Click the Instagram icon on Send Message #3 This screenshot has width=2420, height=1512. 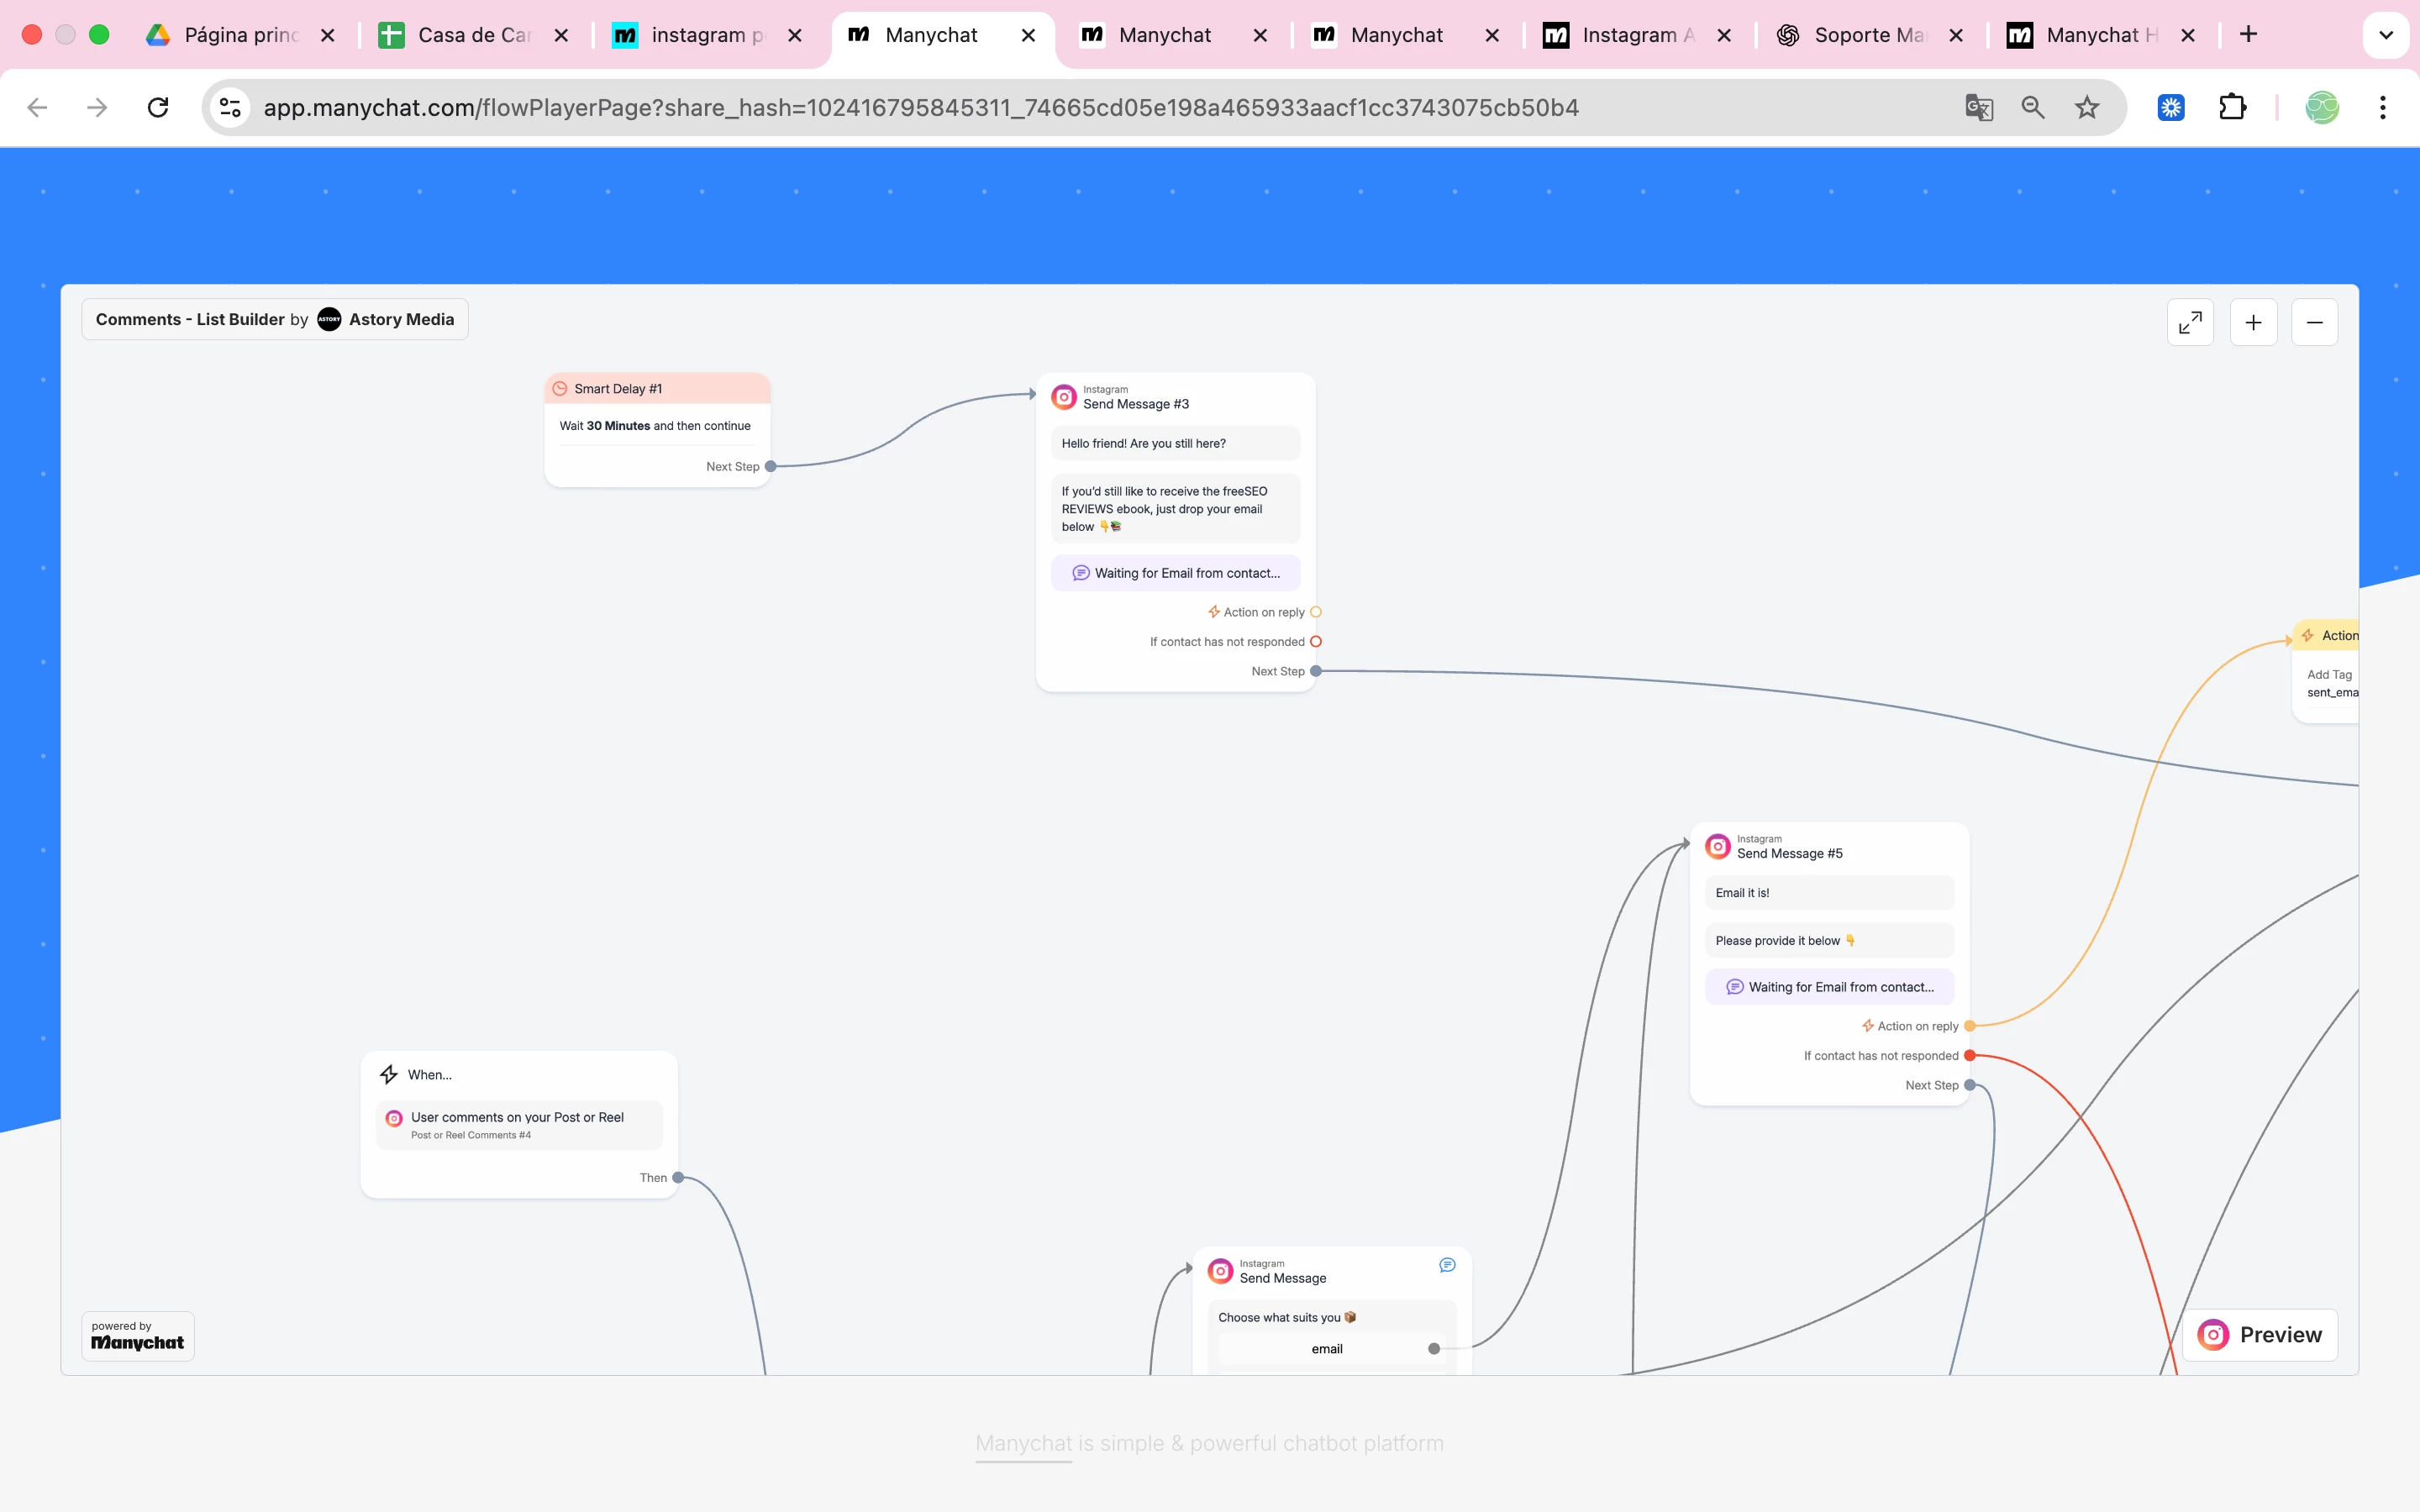click(1064, 397)
